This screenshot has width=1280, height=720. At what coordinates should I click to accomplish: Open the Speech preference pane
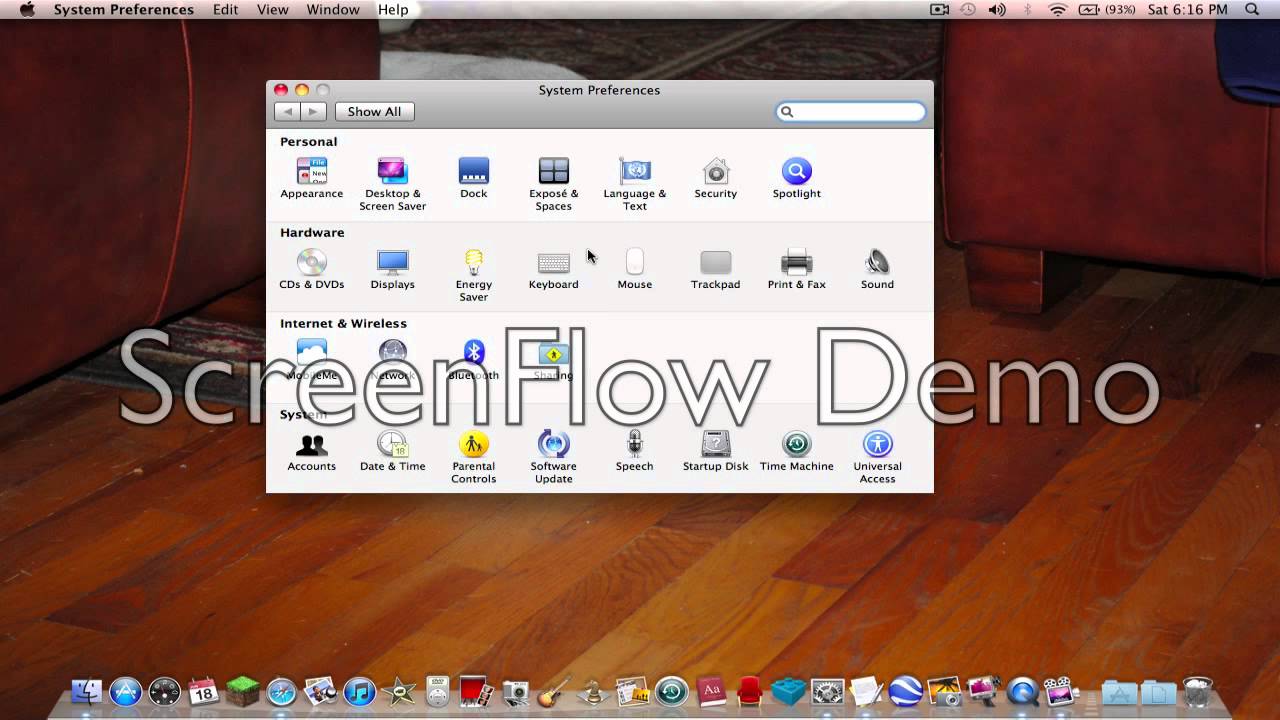coord(635,452)
